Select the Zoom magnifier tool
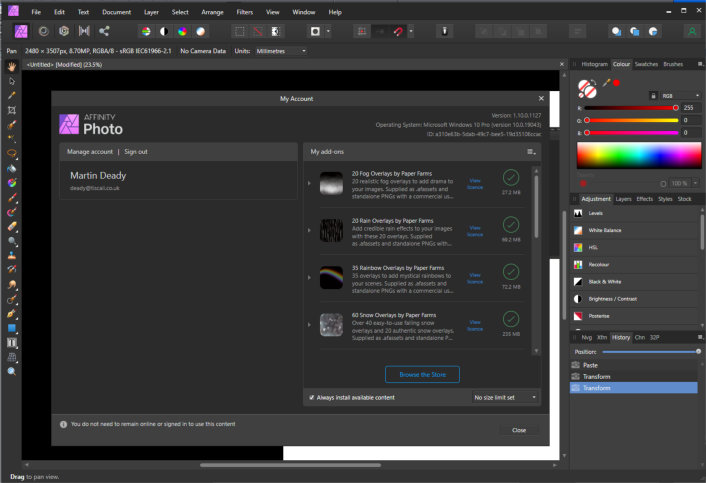 pos(12,371)
